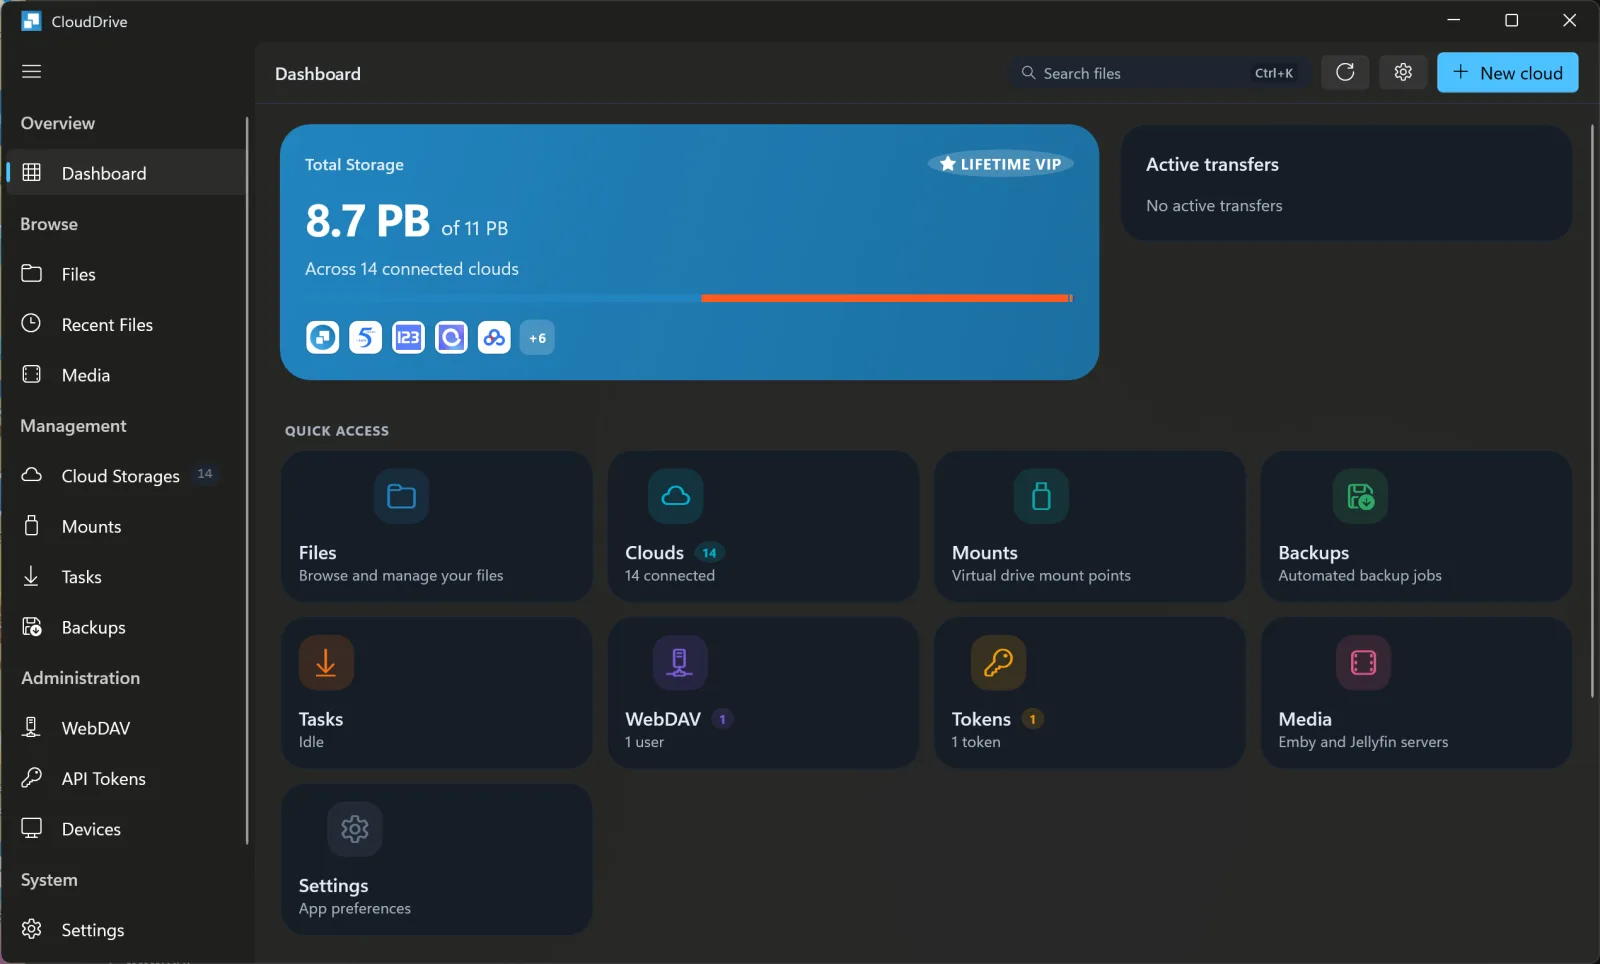Screen dimensions: 1600x964
Task: Toggle the hamburger navigation menu
Action: (32, 72)
